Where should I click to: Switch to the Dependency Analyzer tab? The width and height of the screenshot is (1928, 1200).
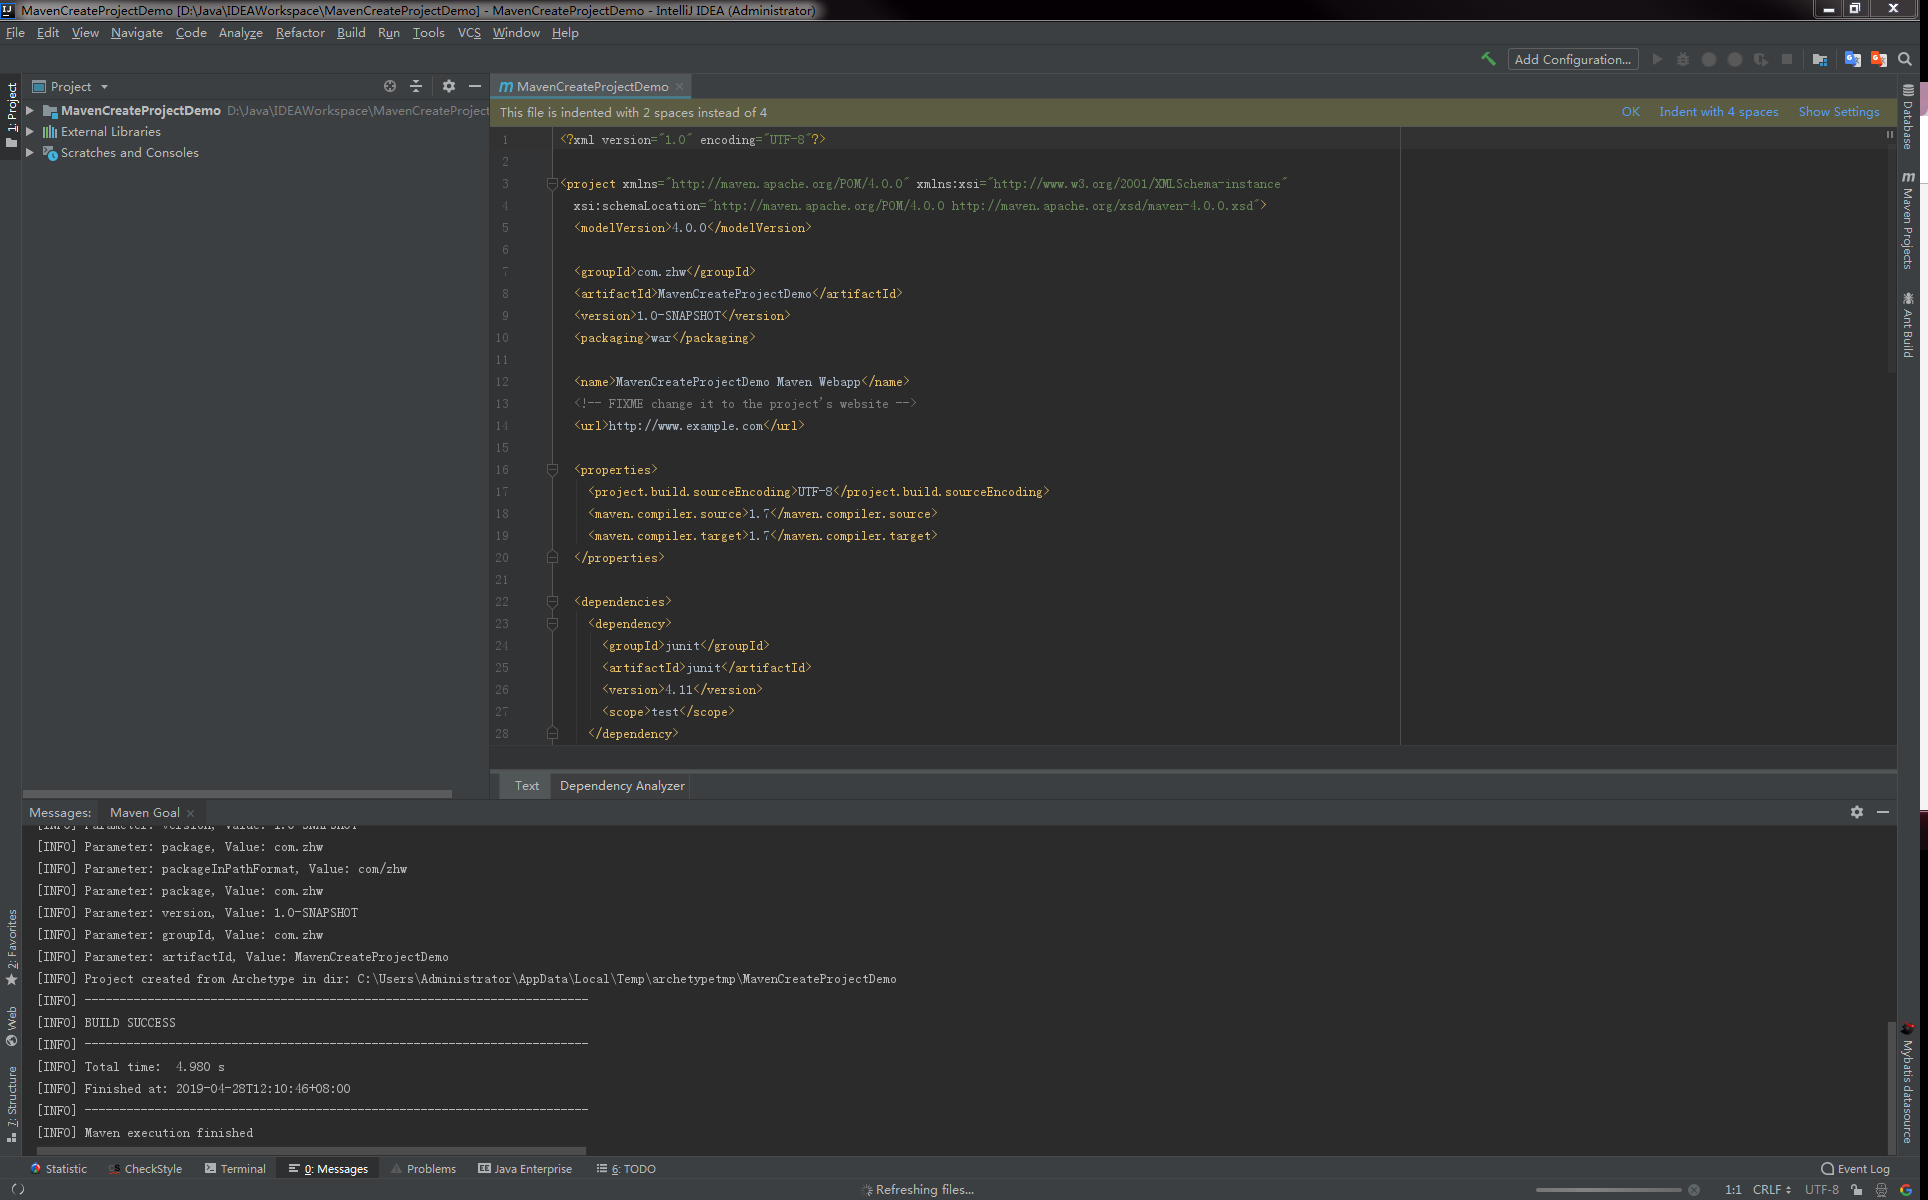pyautogui.click(x=620, y=785)
